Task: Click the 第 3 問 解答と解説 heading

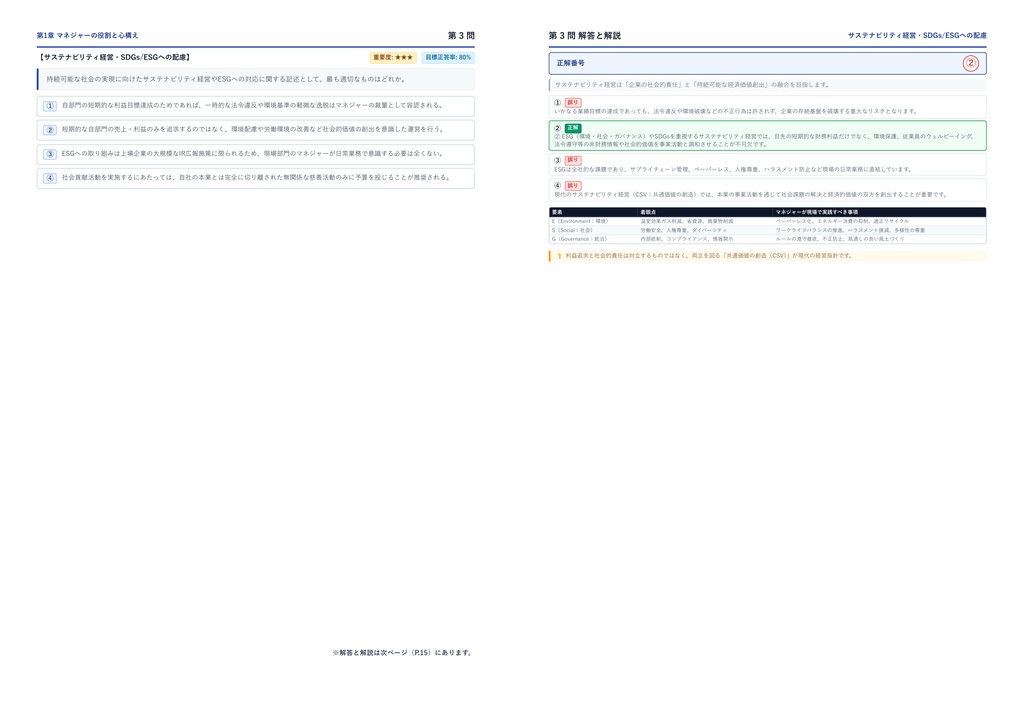Action: (584, 35)
